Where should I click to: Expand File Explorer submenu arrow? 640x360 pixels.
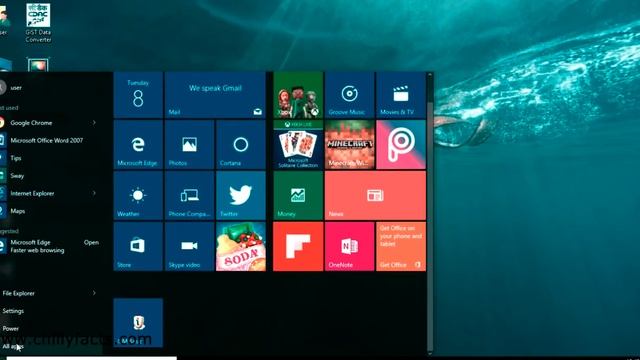94,293
